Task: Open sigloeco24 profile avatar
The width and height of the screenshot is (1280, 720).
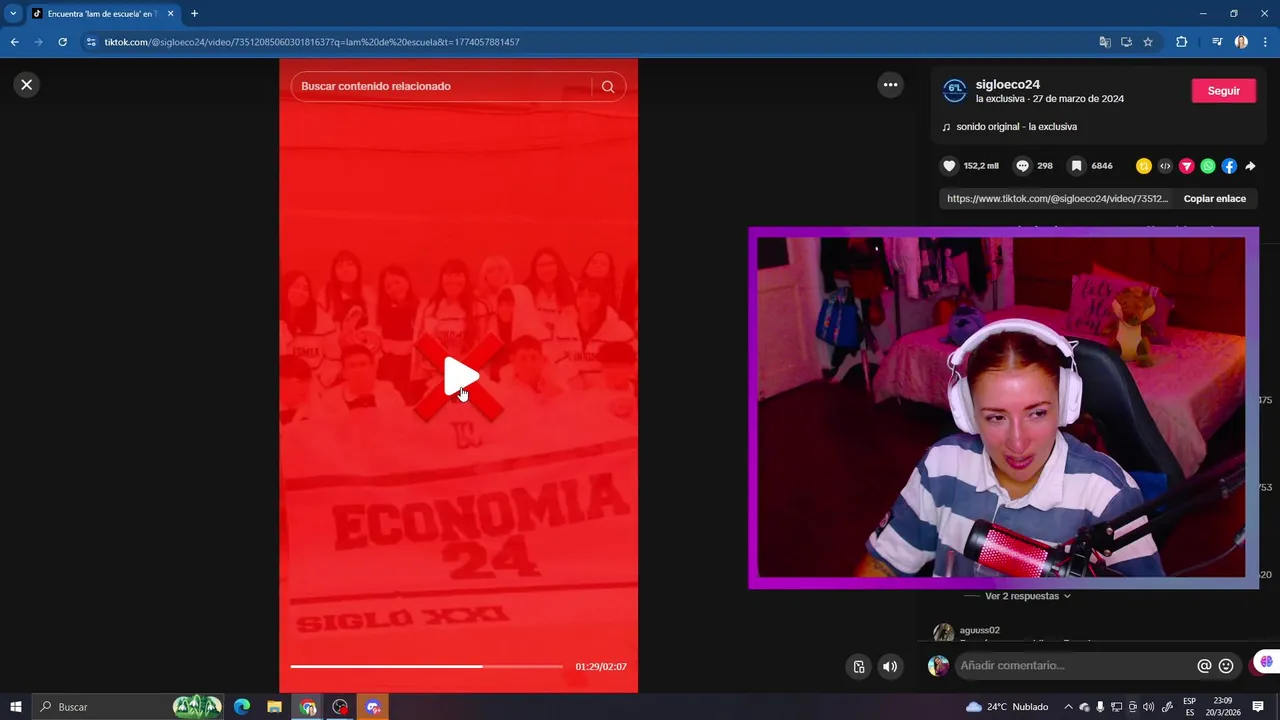Action: (x=955, y=91)
